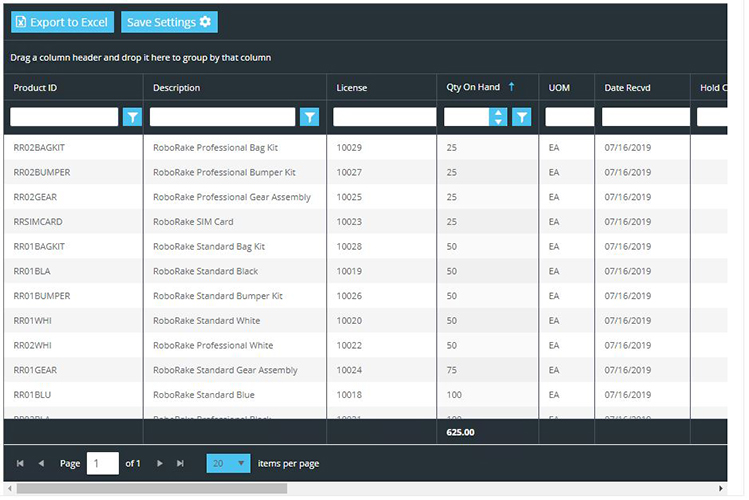Open the items per page dropdown

point(228,463)
